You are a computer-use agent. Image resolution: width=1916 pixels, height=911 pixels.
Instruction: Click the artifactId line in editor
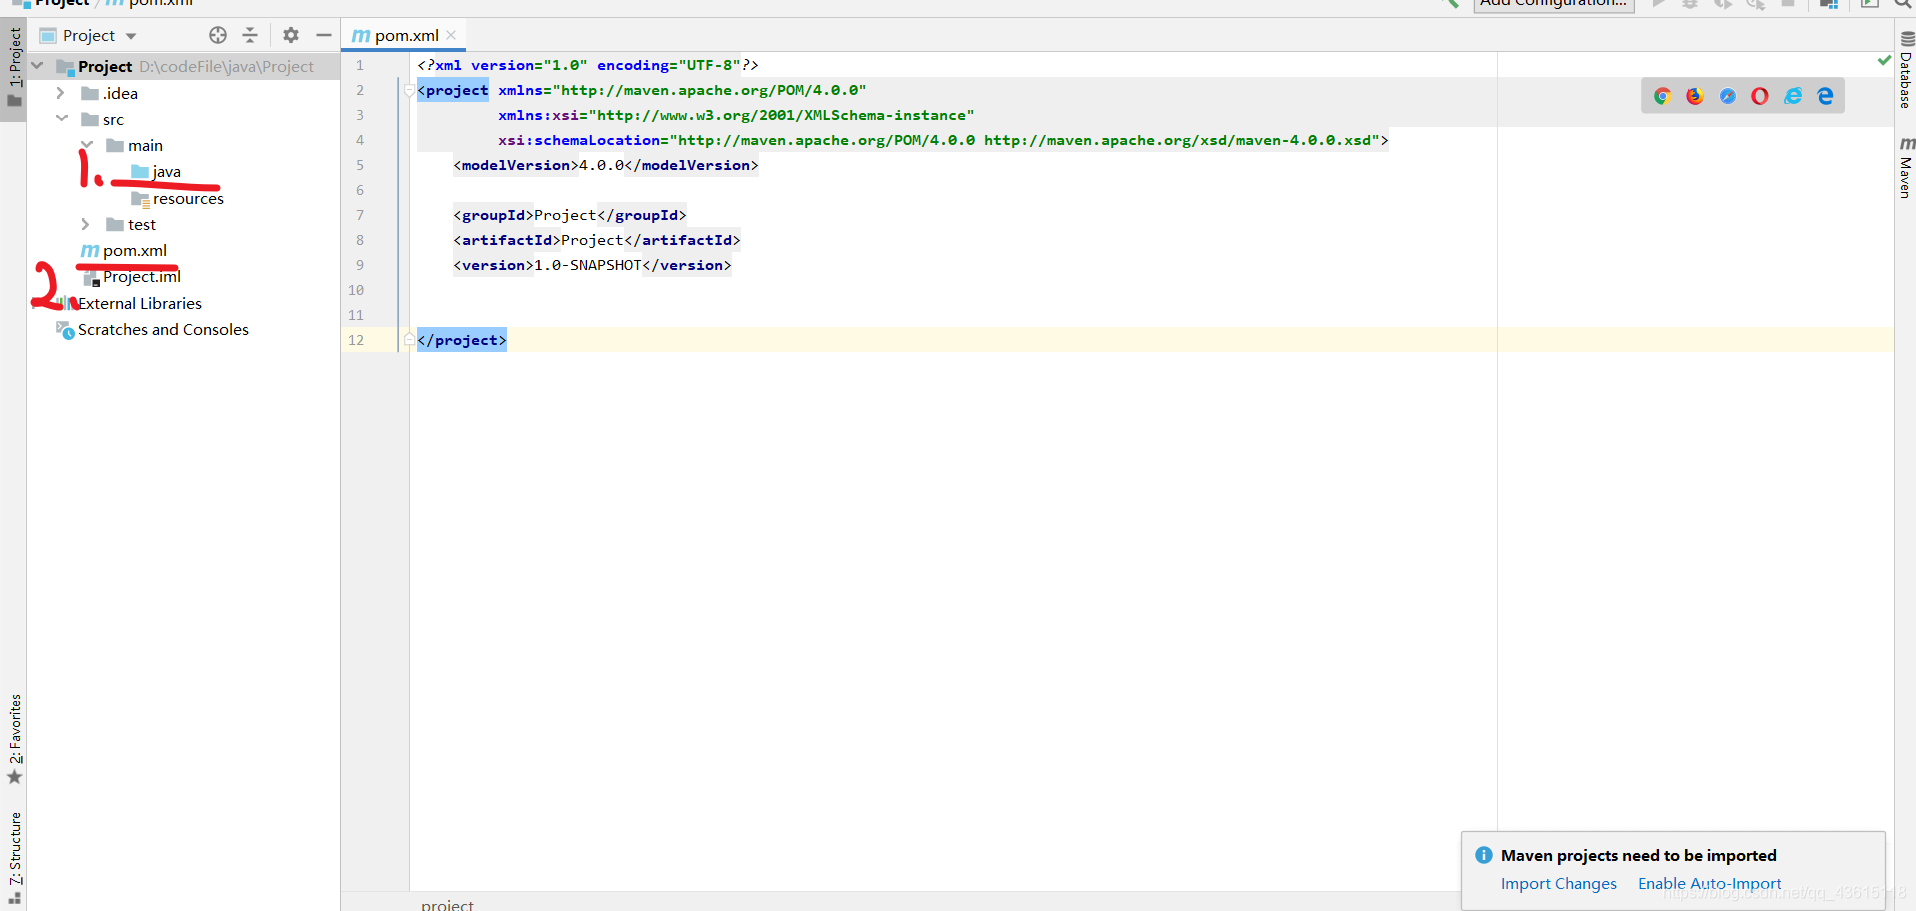click(597, 240)
